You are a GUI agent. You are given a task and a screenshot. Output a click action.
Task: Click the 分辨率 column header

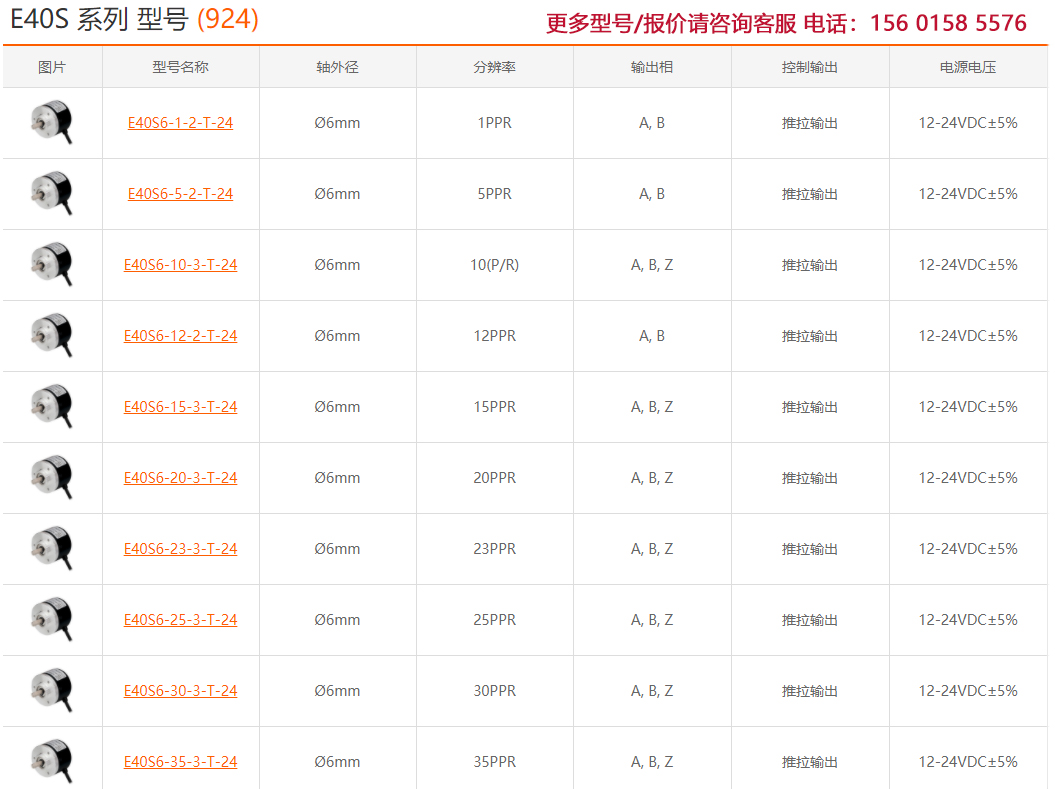[x=494, y=67]
